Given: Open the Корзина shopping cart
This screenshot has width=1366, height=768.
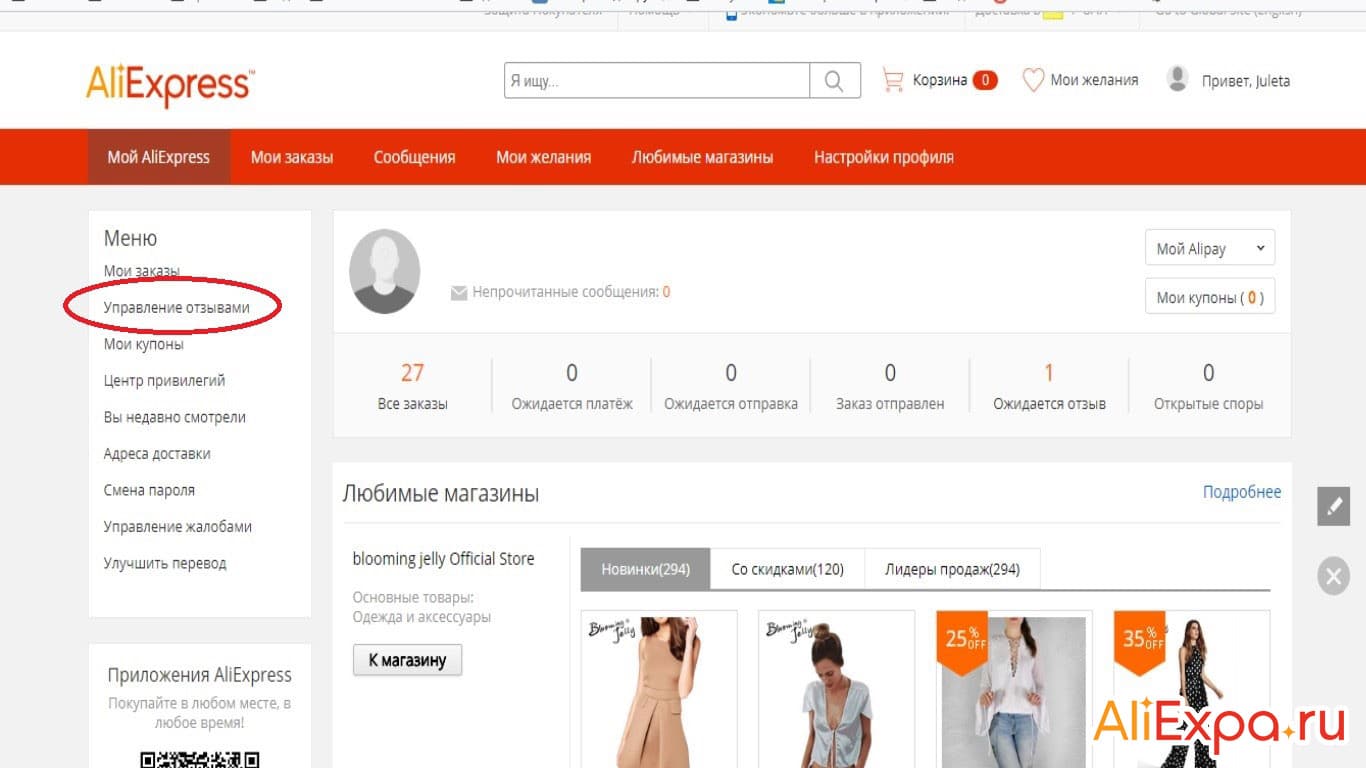Looking at the screenshot, I should [x=940, y=80].
